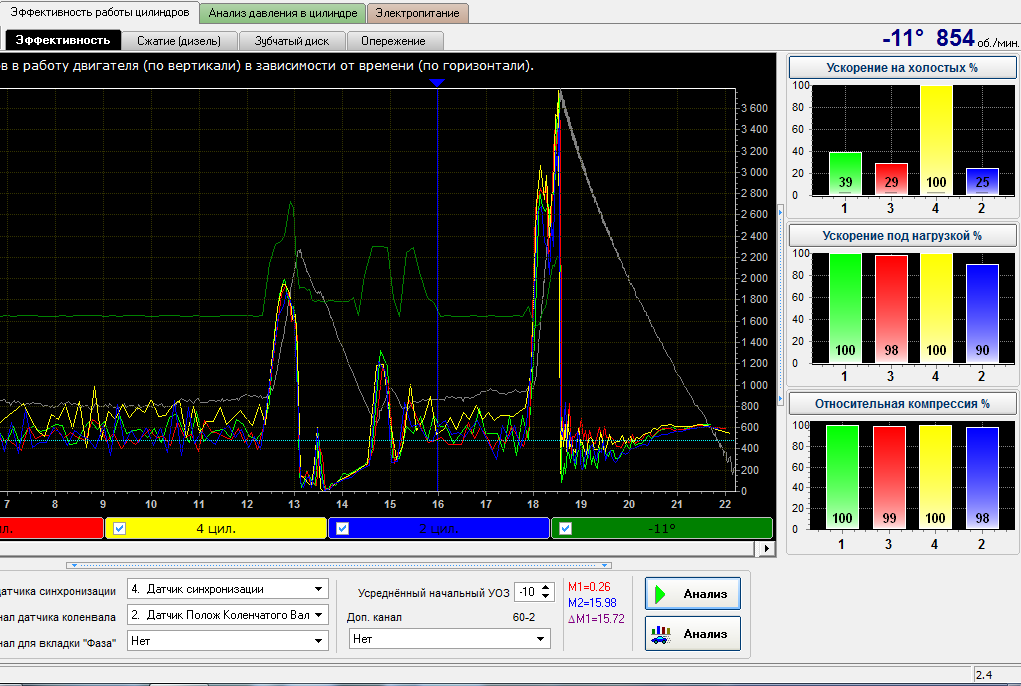The width and height of the screenshot is (1021, 686).
Task: Click the 60-2 disc type label
Action: (x=524, y=617)
